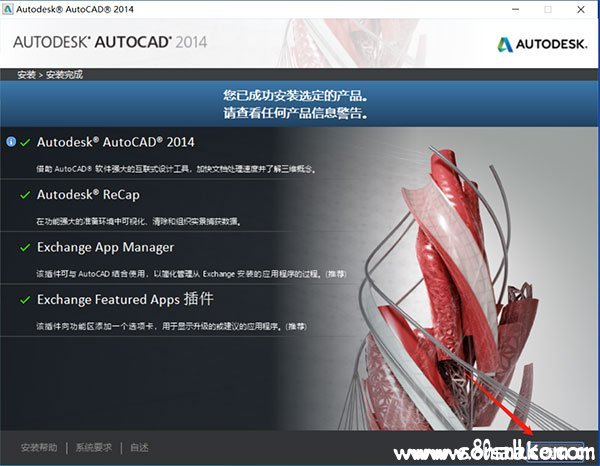Click the description text under Autodesk ReCap
This screenshot has width=600, height=466.
point(139,221)
